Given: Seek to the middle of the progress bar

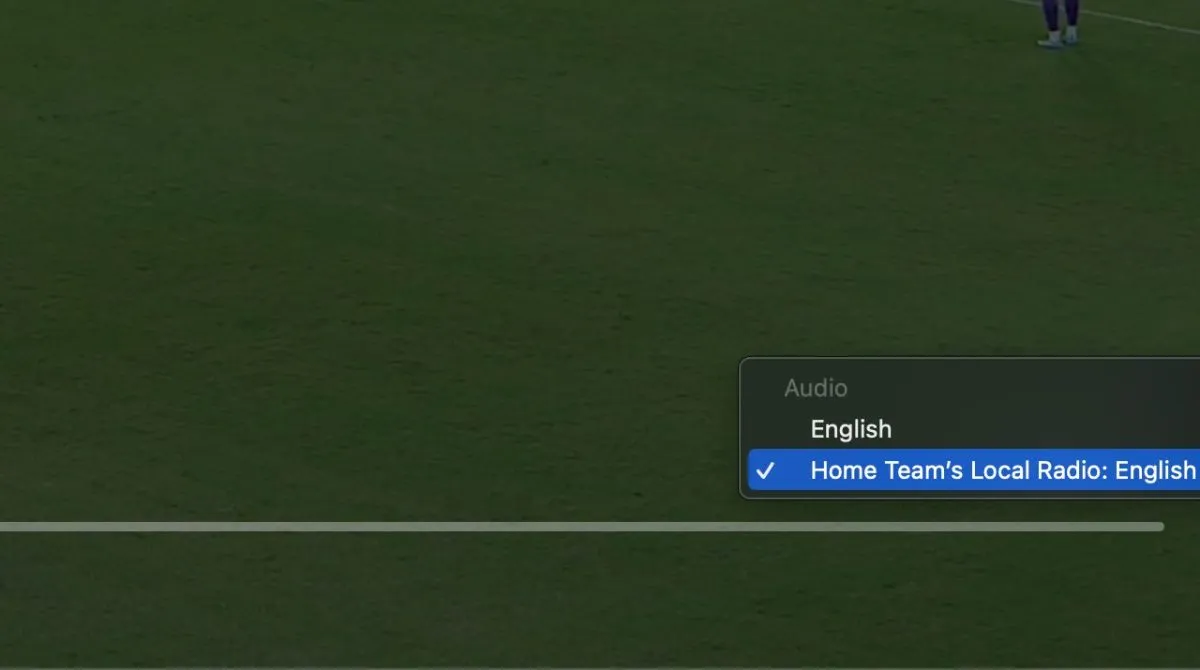Looking at the screenshot, I should [582, 526].
